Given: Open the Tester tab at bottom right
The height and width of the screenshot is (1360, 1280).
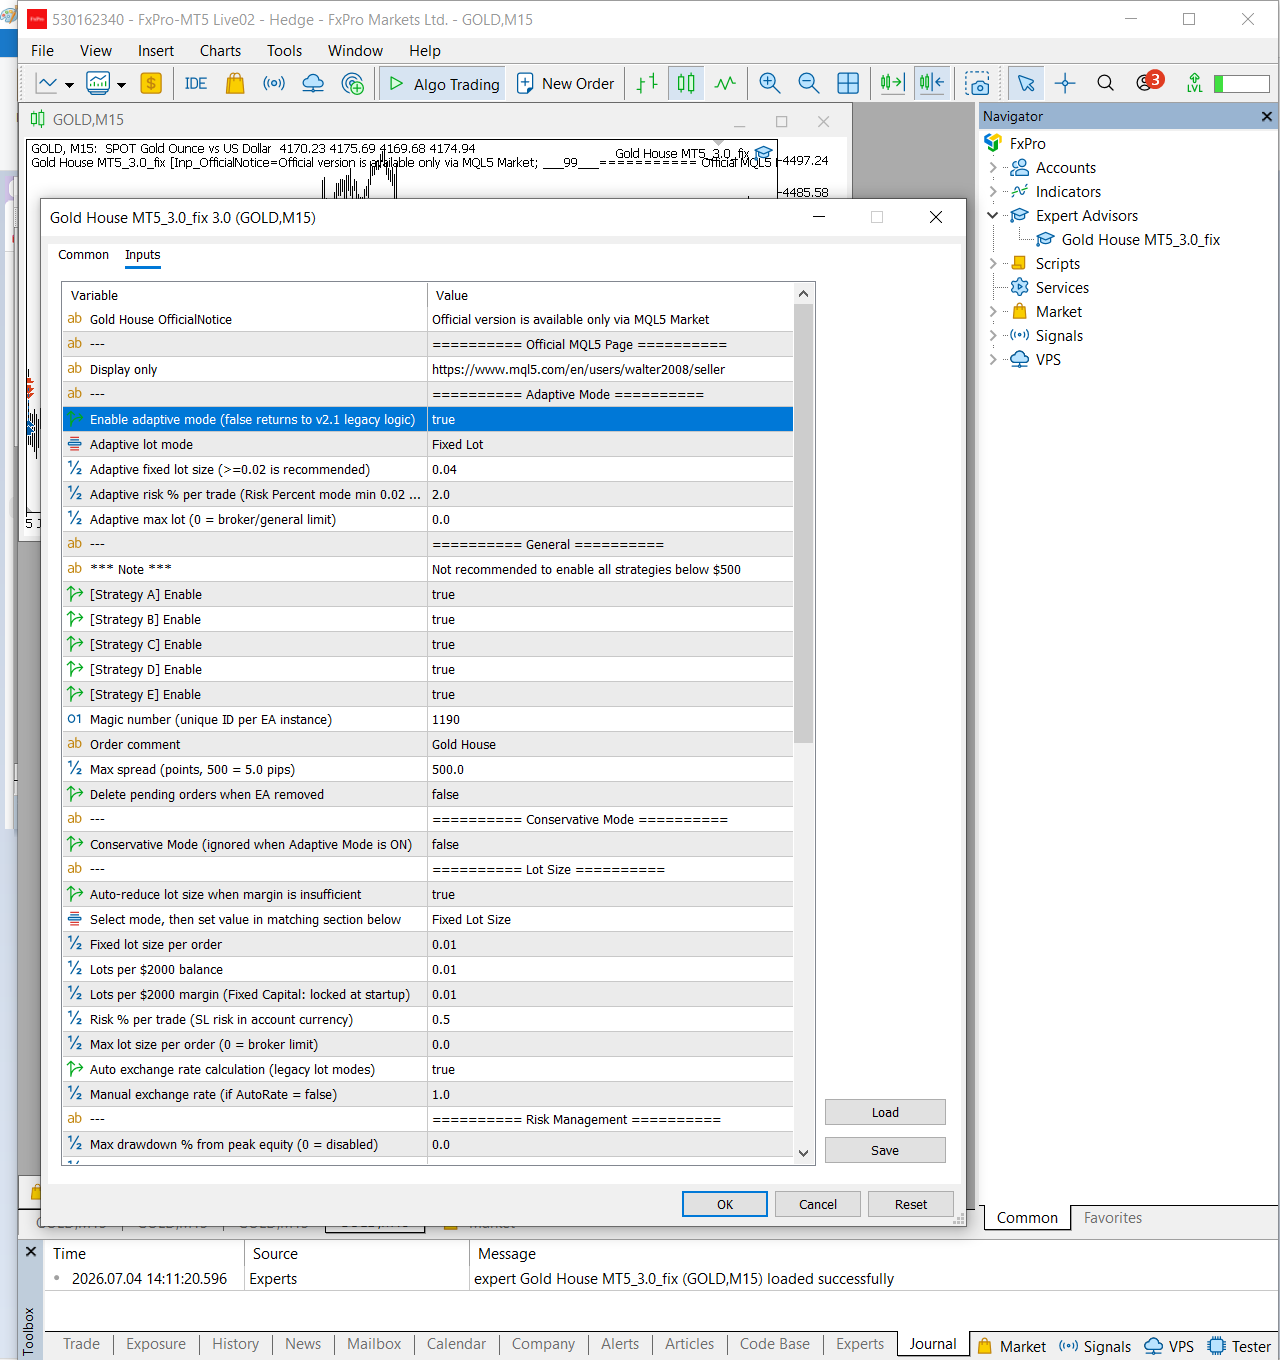Looking at the screenshot, I should point(1240,1346).
